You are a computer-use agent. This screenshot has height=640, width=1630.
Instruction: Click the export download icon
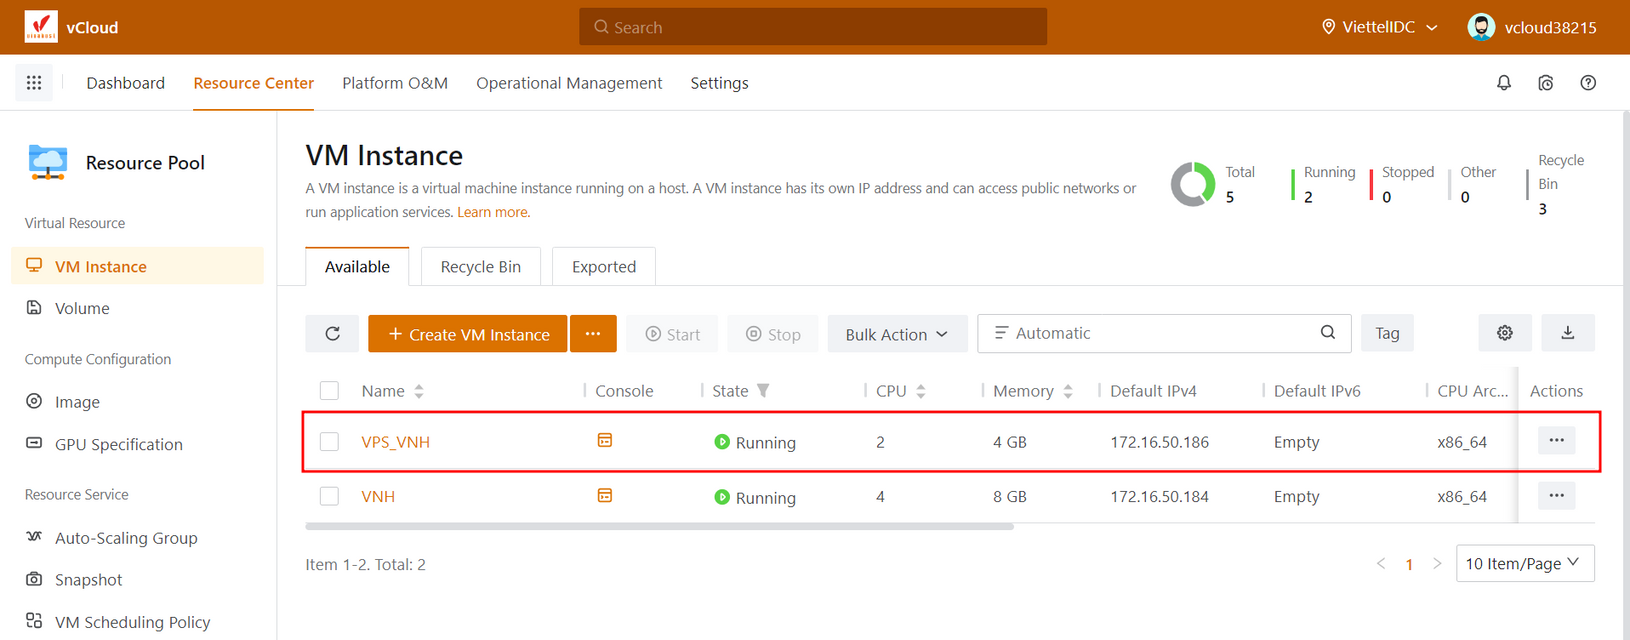tap(1567, 333)
